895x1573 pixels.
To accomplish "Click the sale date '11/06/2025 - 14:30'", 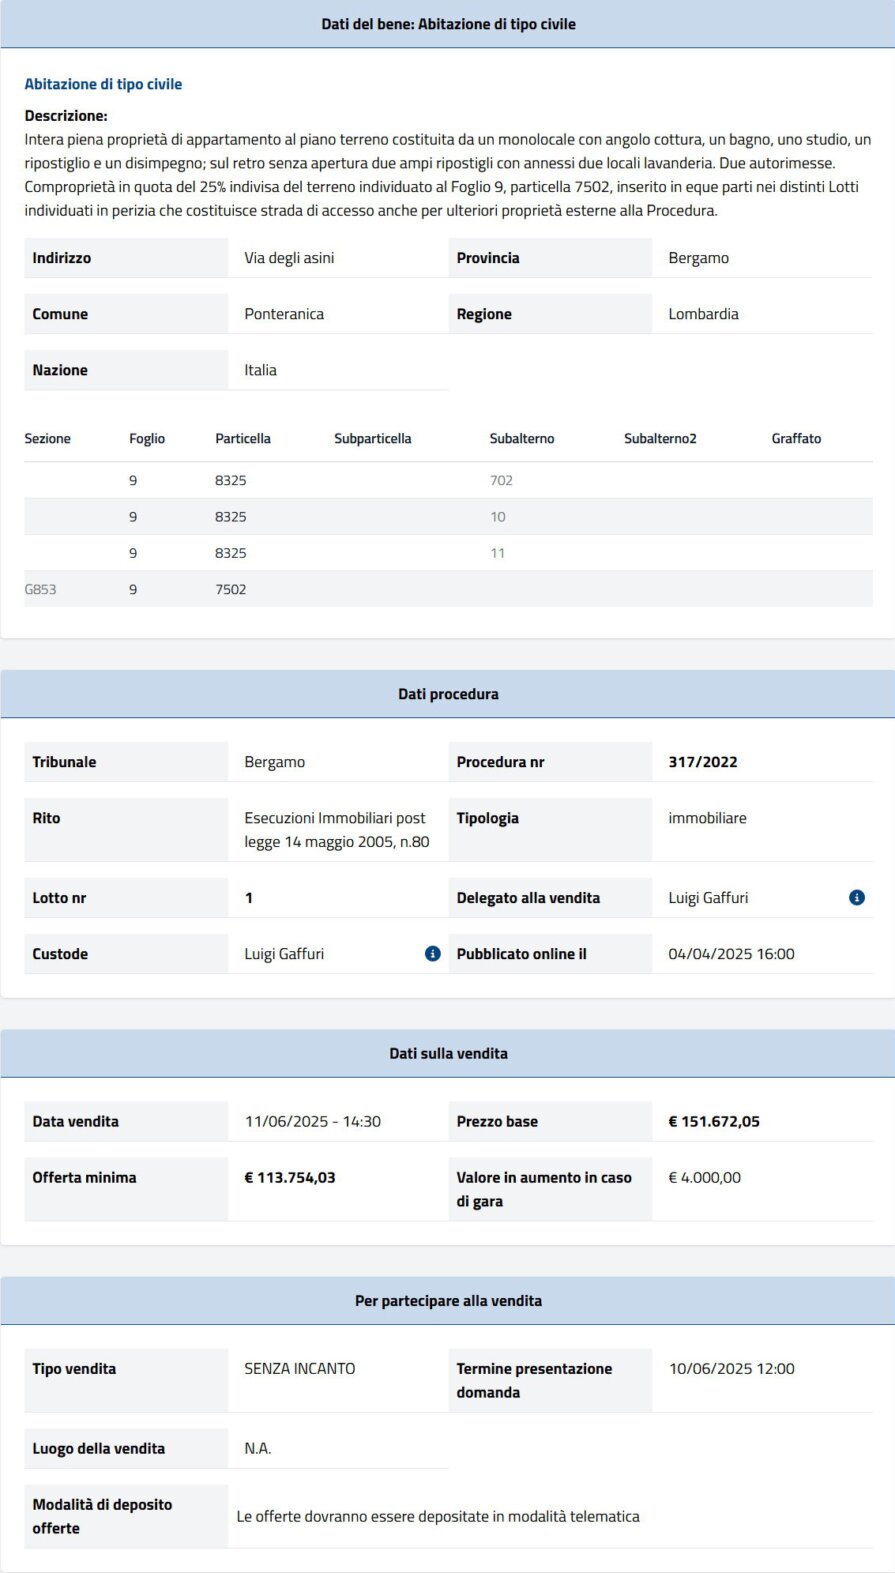I will 313,1122.
